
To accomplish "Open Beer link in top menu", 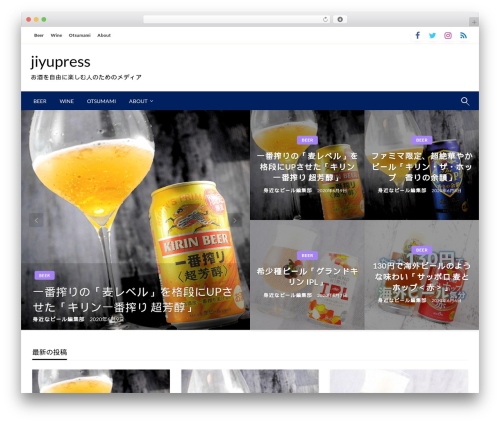I will click(x=39, y=35).
